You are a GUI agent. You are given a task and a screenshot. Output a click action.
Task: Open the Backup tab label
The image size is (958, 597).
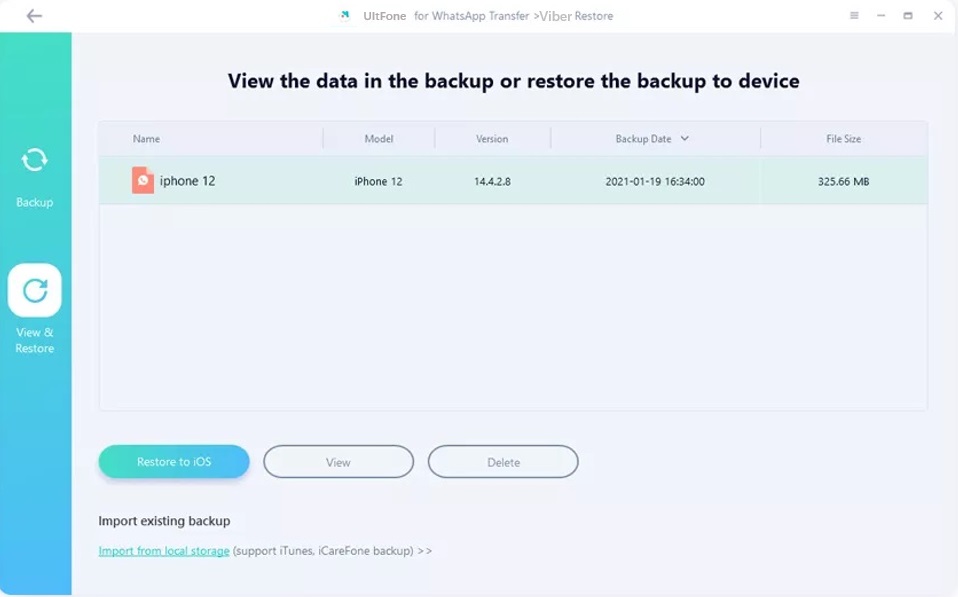click(35, 202)
